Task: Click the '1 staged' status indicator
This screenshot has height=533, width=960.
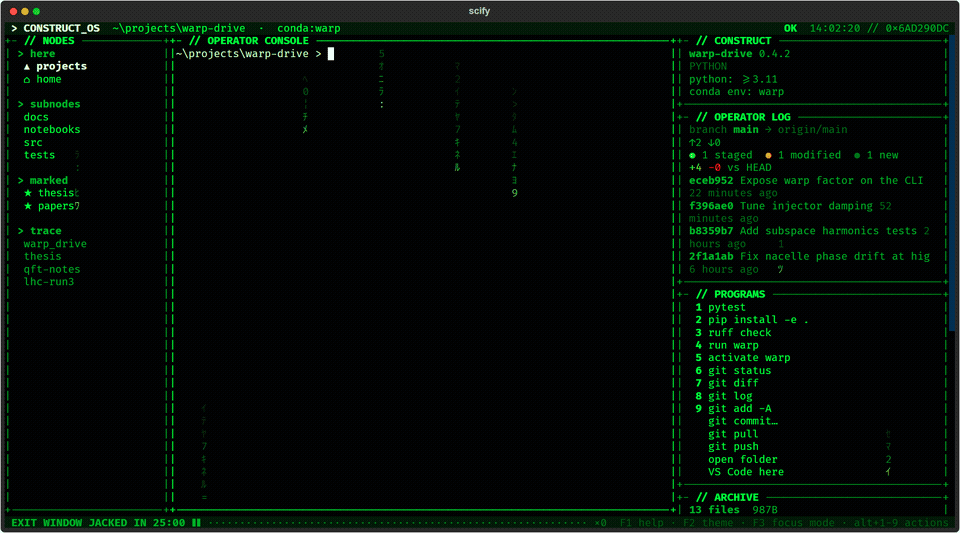Action: tap(721, 155)
